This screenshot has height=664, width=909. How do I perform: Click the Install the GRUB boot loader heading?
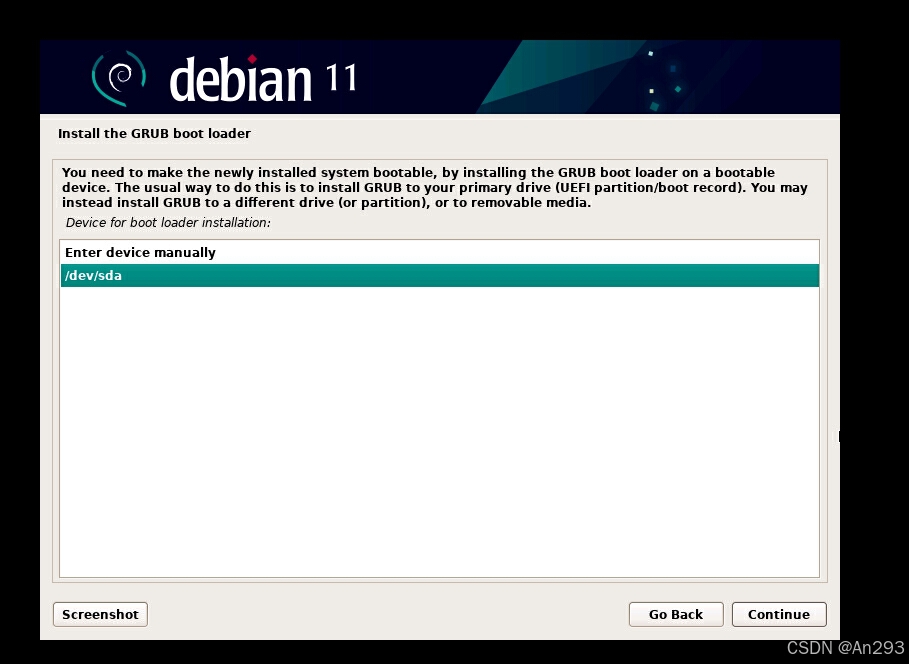click(x=154, y=133)
